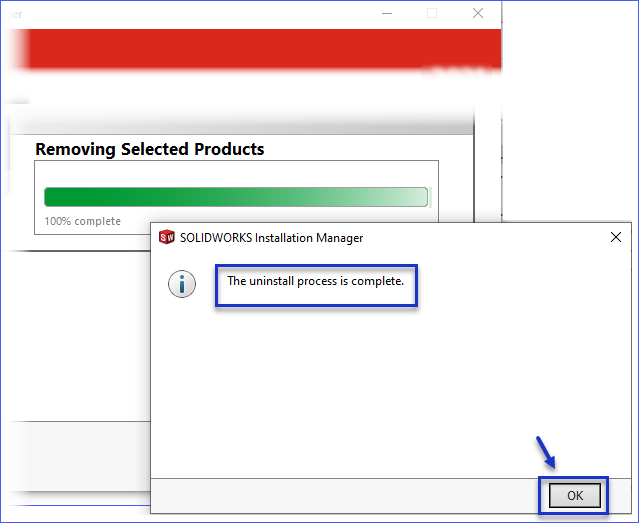Click the "Removing Selected Products" heading

pos(150,149)
